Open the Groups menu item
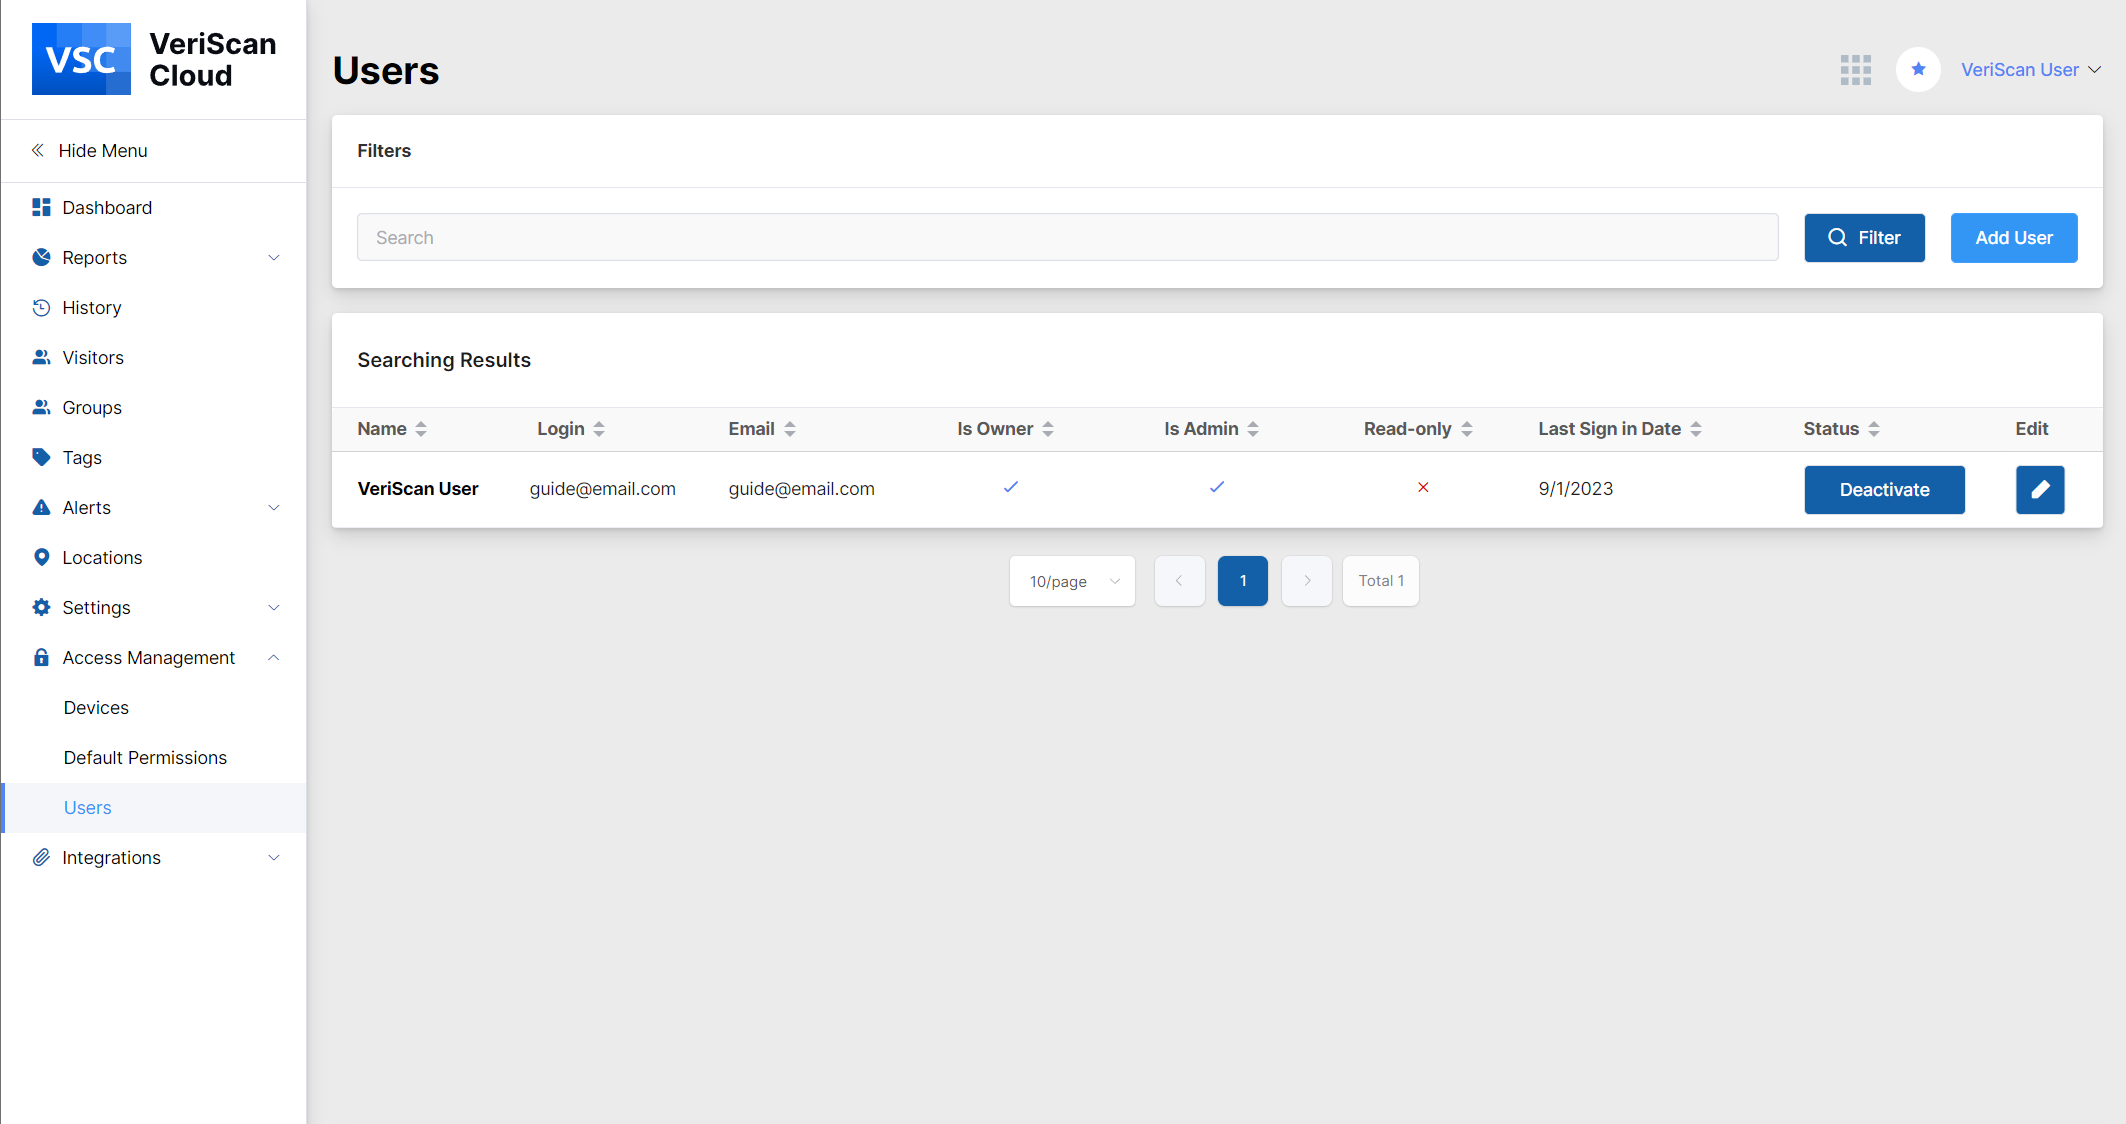The image size is (2126, 1124). tap(154, 407)
